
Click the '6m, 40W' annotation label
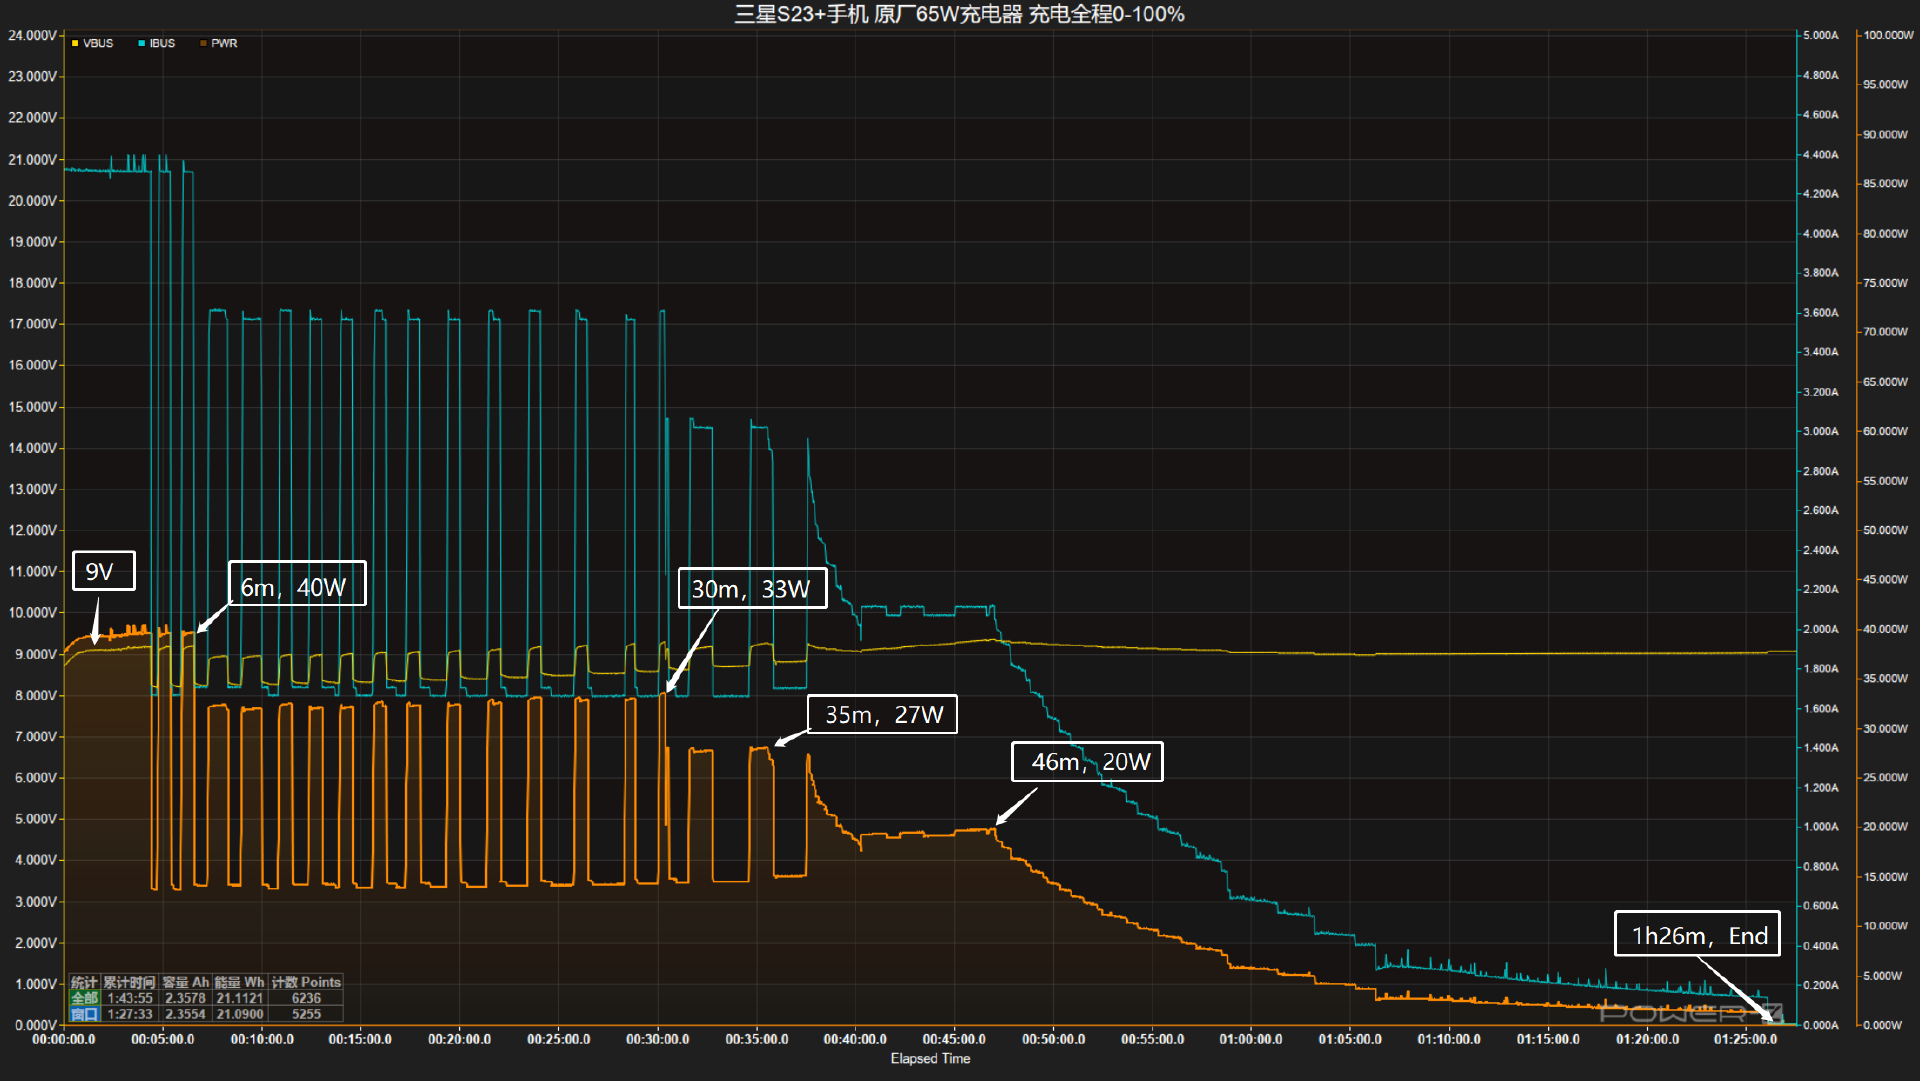click(296, 587)
